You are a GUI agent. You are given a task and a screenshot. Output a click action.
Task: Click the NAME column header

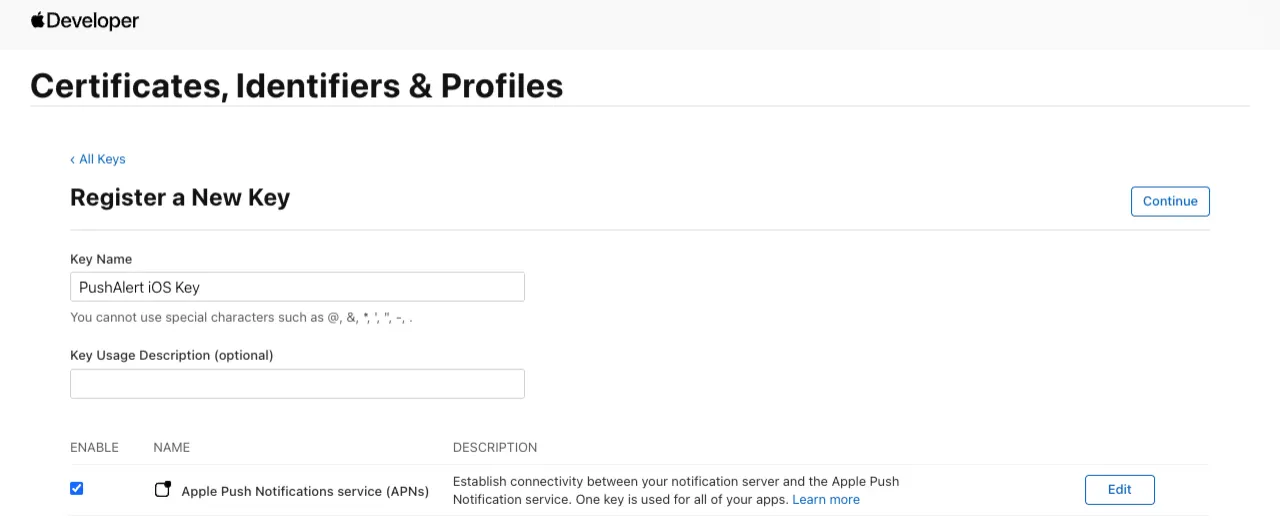[172, 447]
